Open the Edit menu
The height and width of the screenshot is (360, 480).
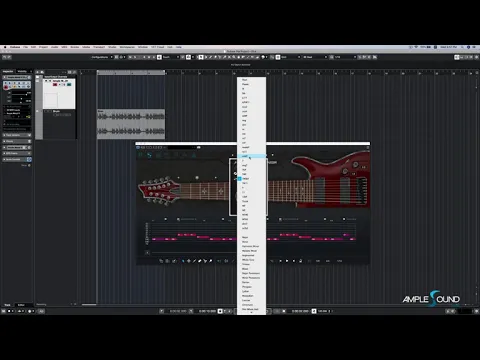(33, 47)
